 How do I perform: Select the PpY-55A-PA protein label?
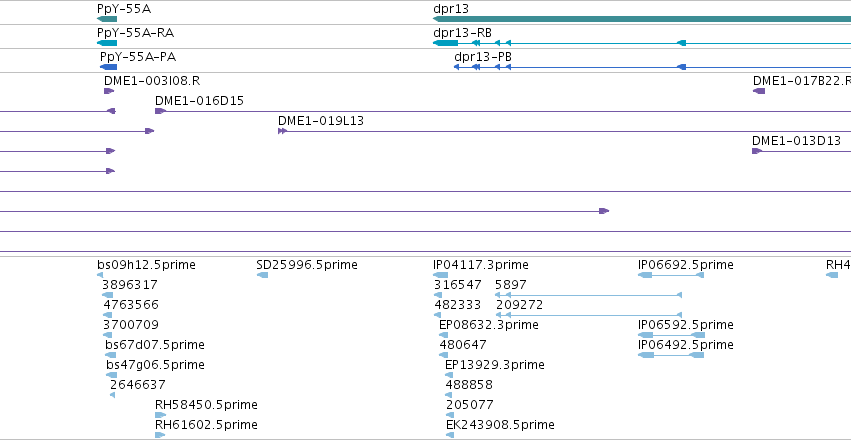[x=138, y=57]
